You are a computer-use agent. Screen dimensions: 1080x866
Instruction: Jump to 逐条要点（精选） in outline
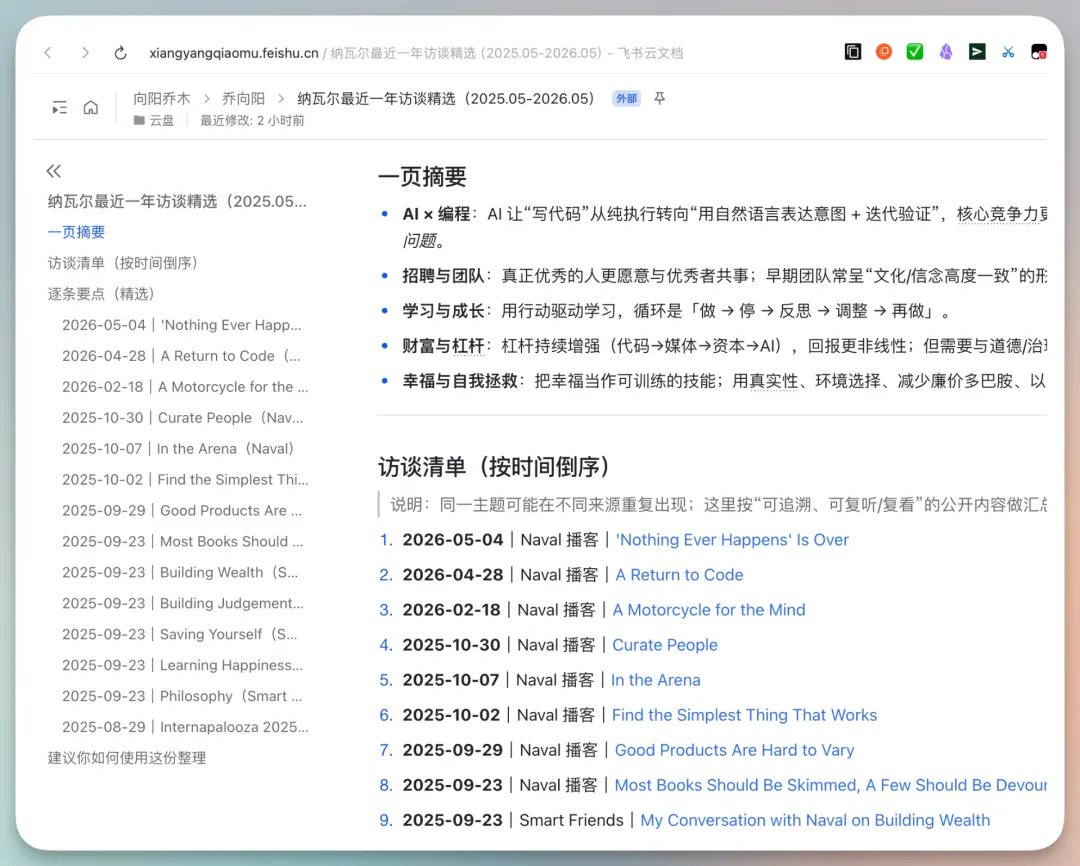tap(101, 294)
